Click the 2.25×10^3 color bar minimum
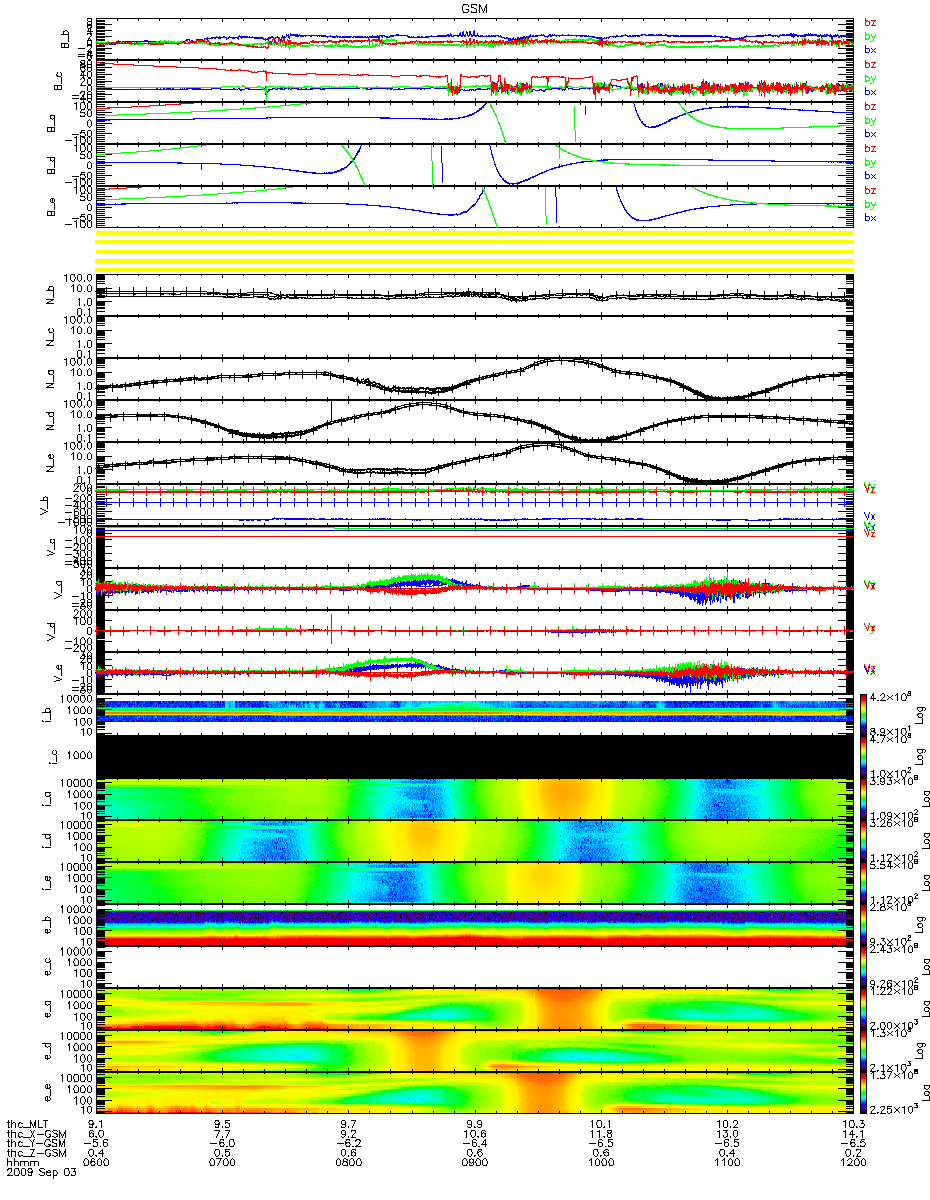The height and width of the screenshot is (1200, 930). click(894, 1110)
